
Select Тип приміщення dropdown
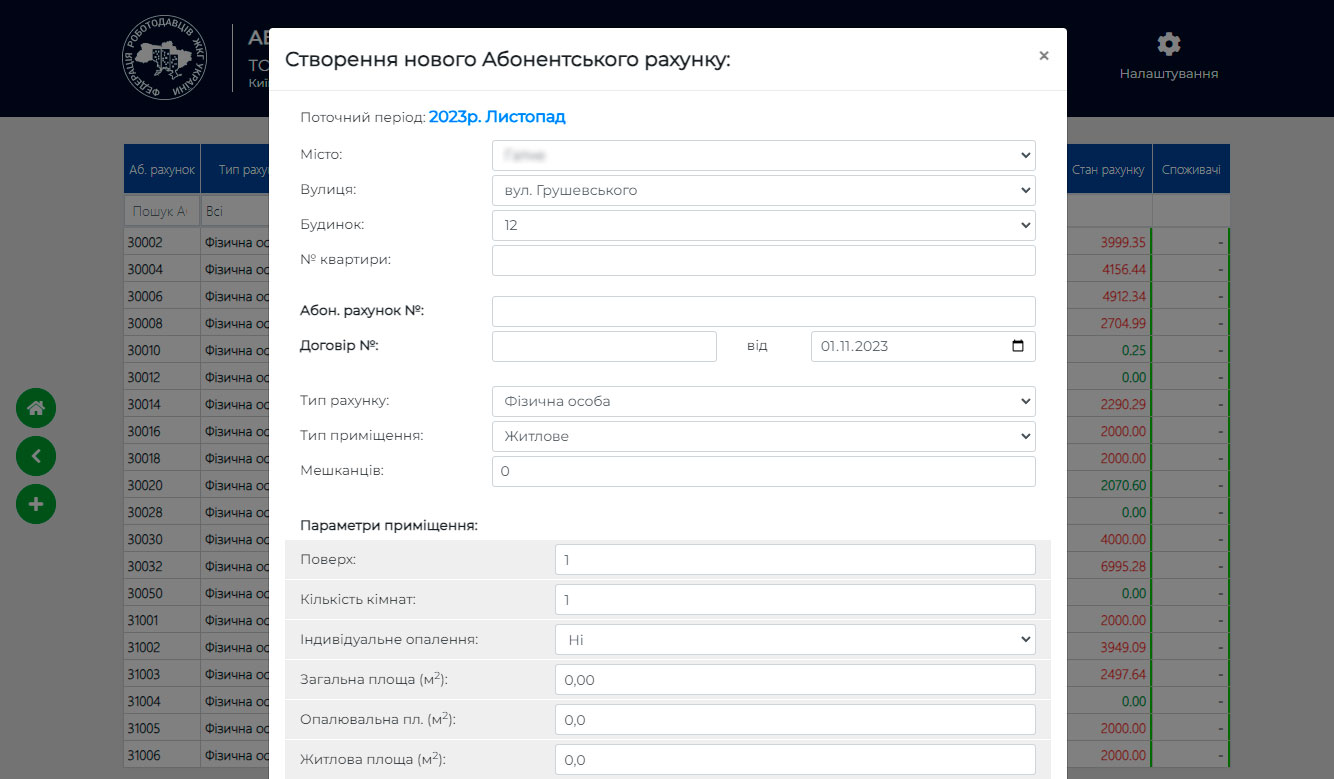(763, 436)
